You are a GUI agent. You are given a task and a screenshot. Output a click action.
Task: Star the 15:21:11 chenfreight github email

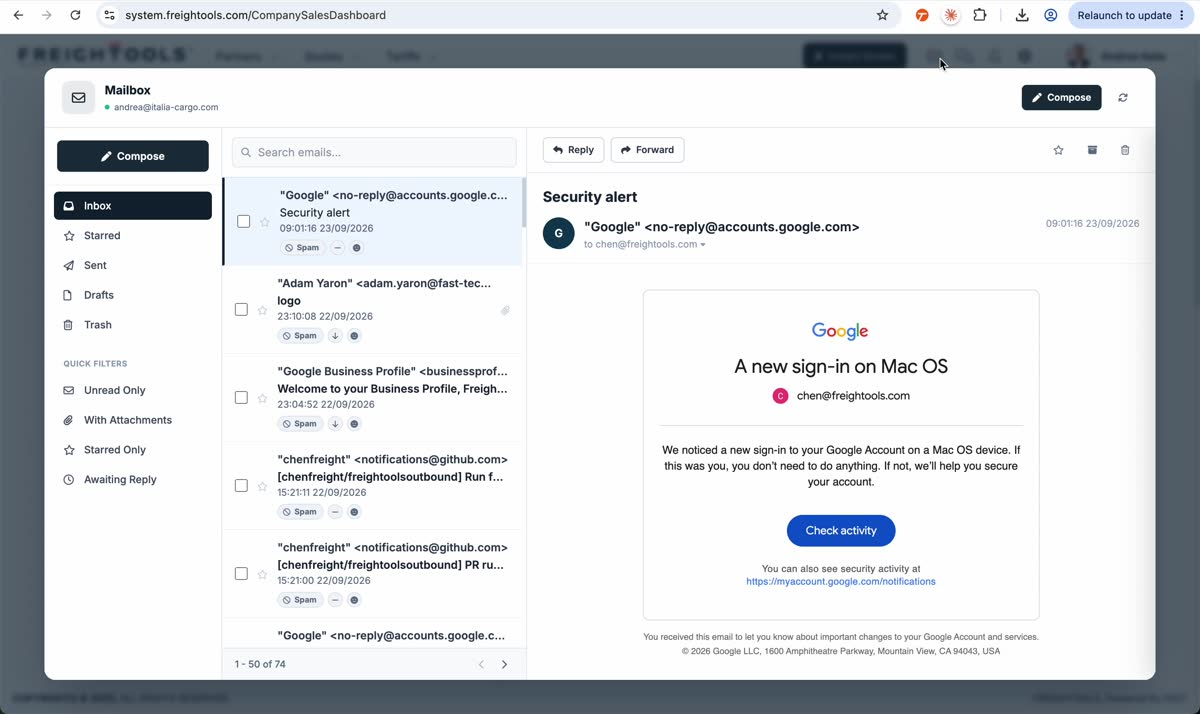coord(262,486)
